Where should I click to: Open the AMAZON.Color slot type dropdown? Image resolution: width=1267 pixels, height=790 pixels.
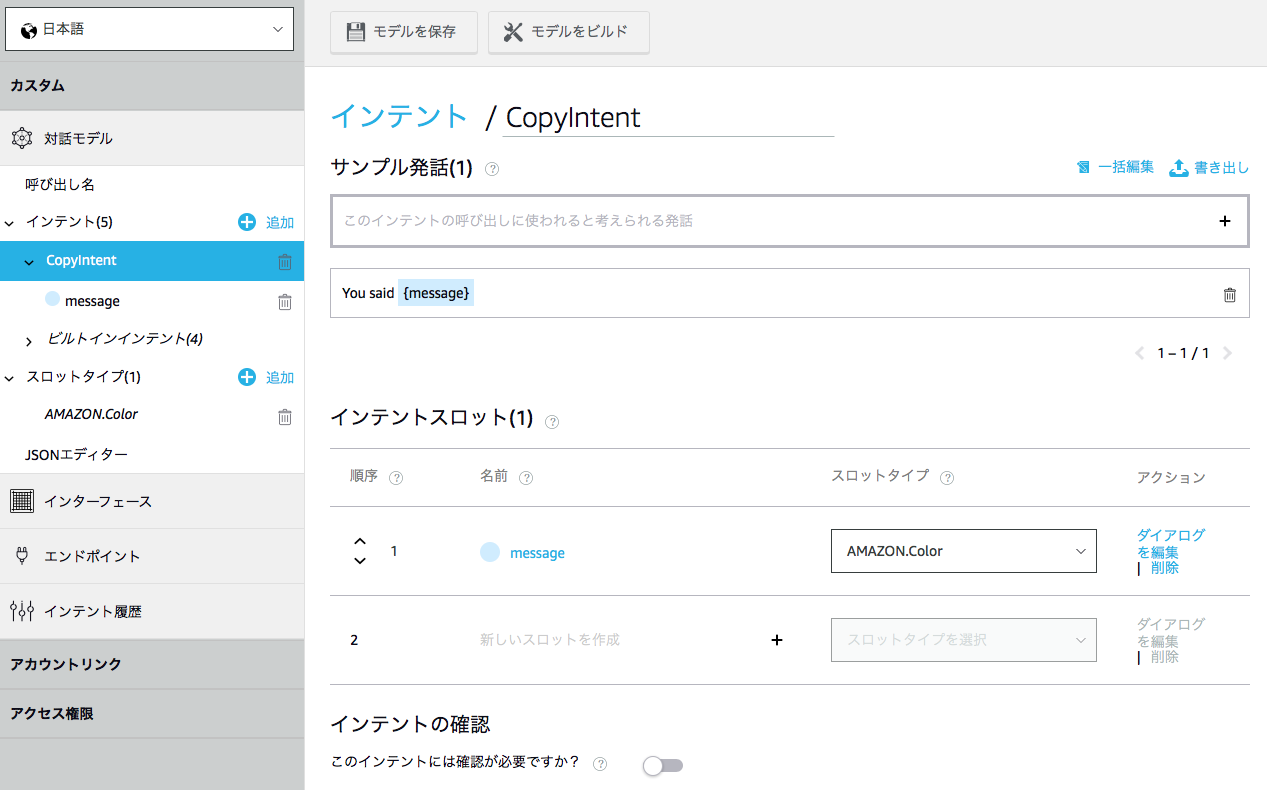tap(964, 551)
